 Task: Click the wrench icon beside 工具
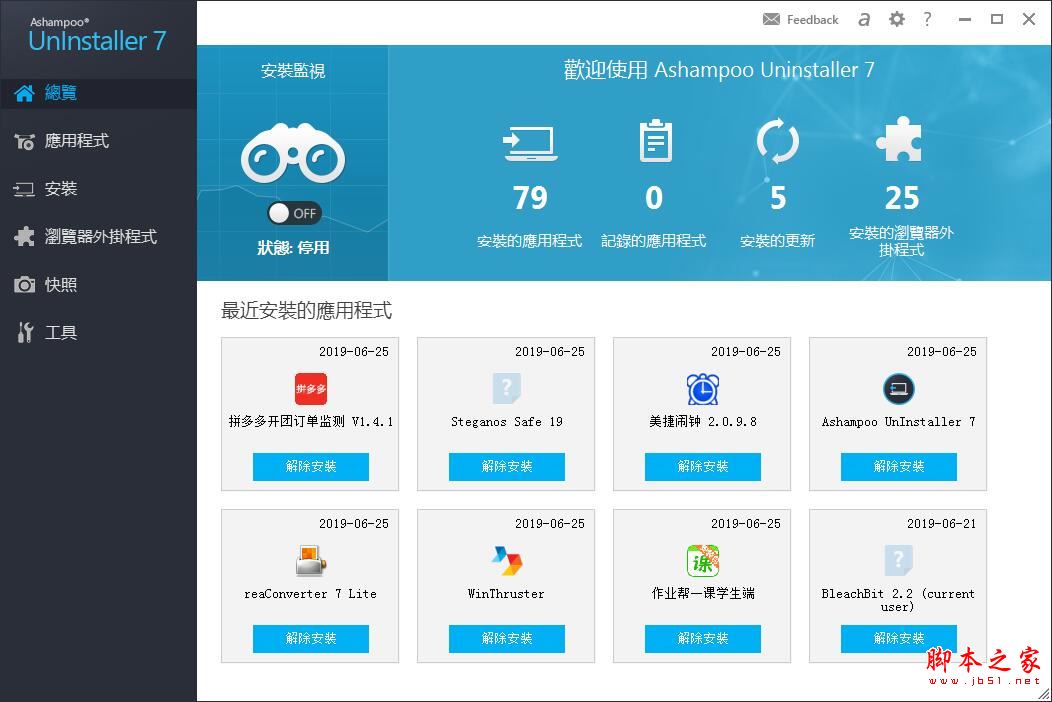coord(25,332)
